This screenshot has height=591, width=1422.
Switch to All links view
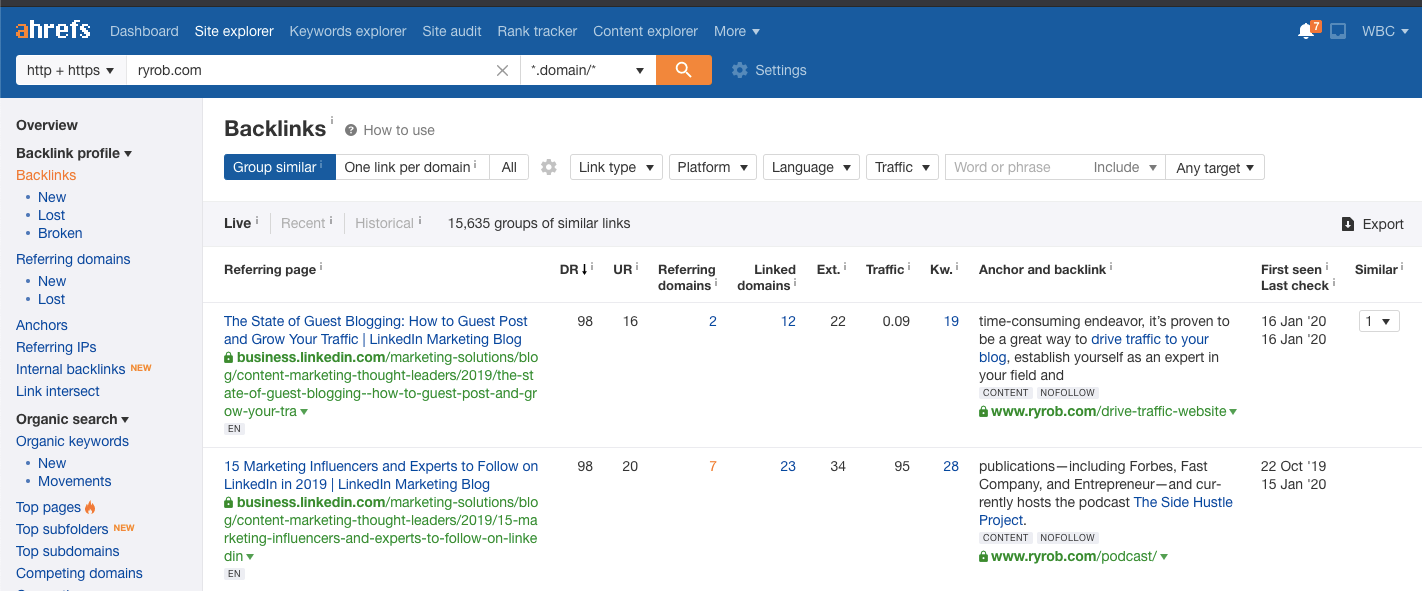509,167
